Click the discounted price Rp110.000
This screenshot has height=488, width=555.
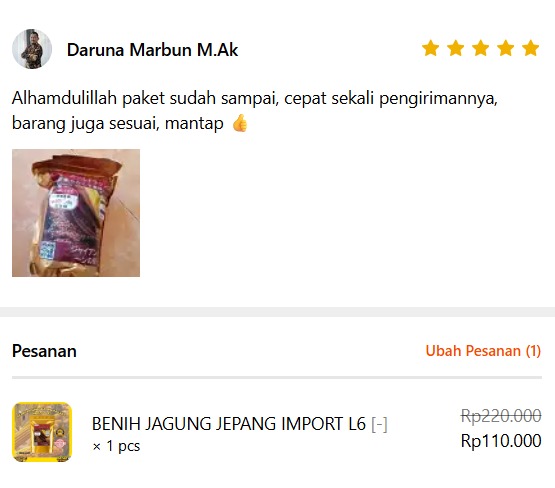point(501,441)
